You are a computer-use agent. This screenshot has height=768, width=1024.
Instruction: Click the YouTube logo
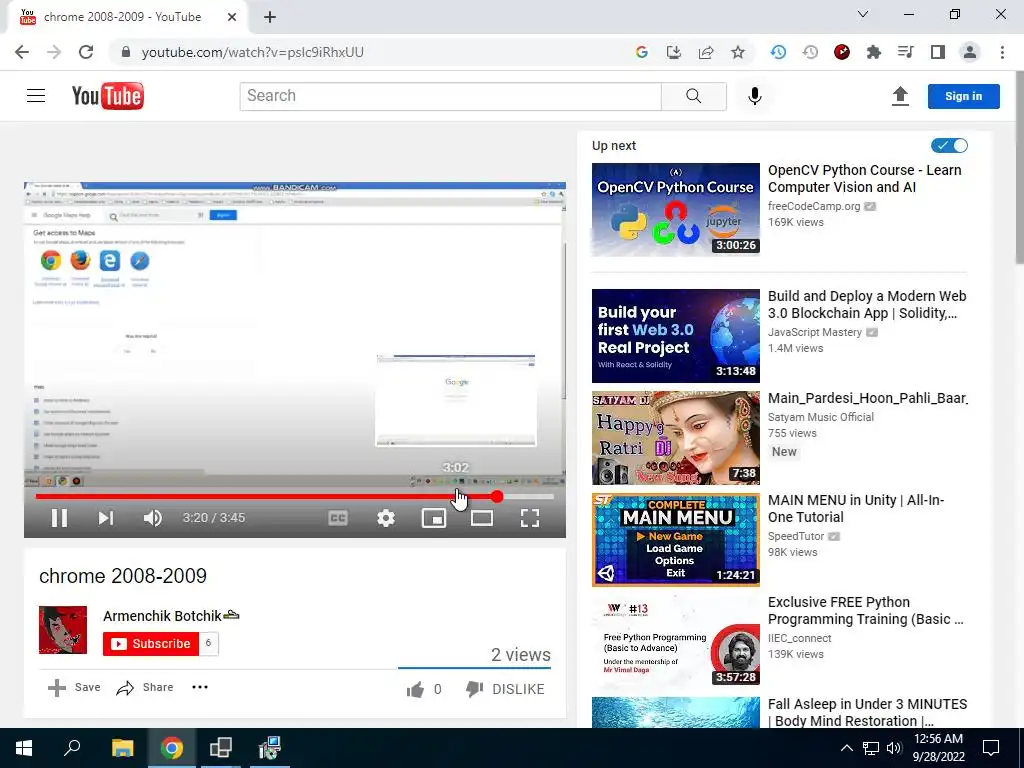tap(108, 96)
